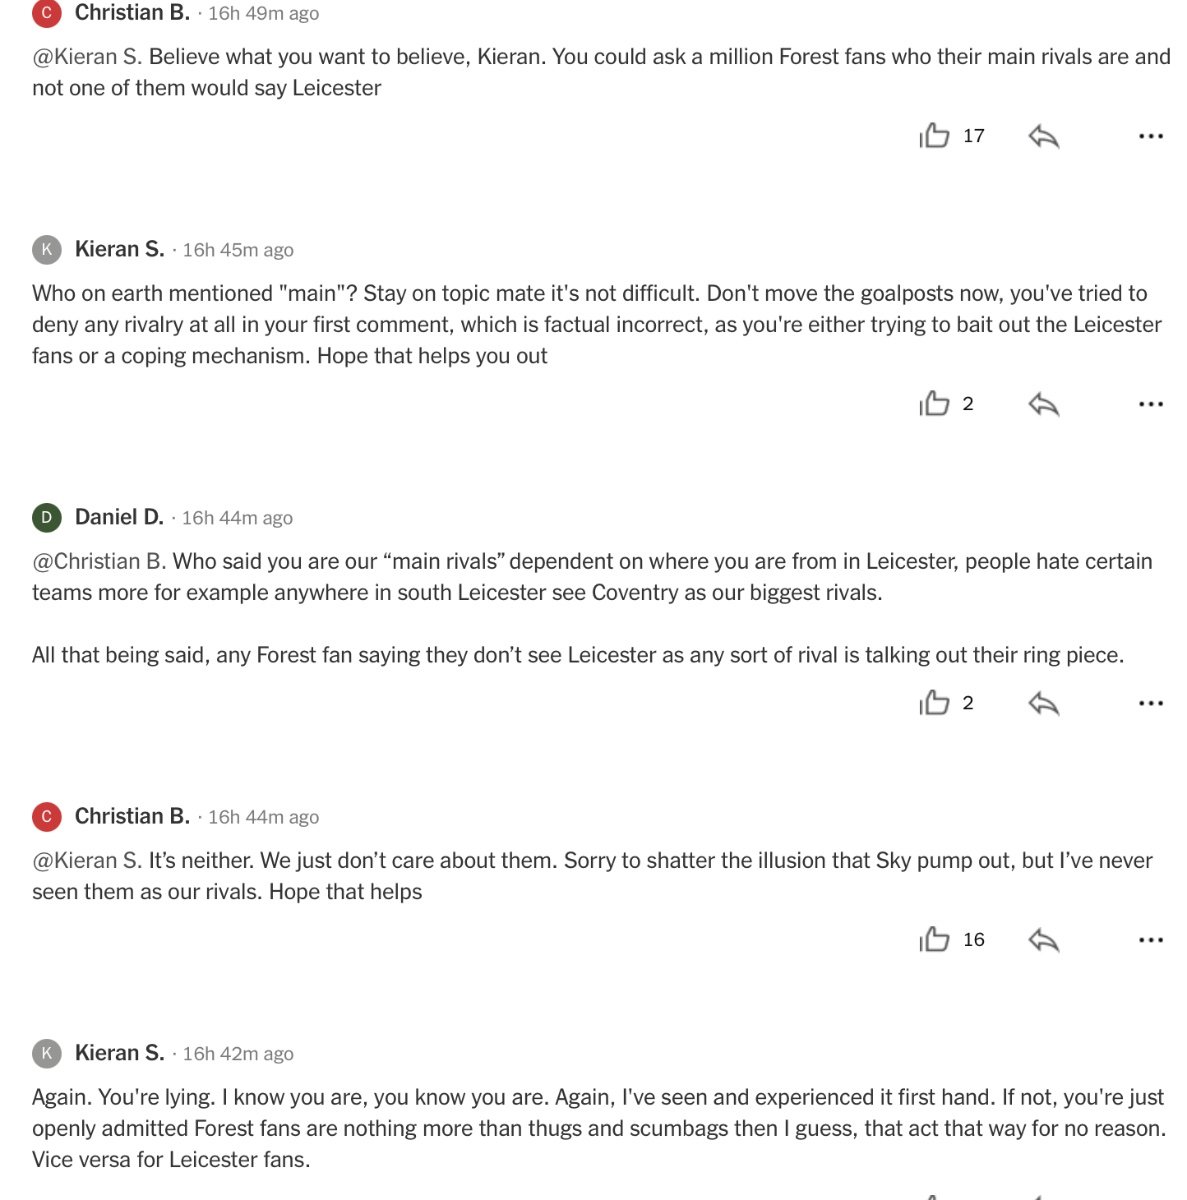Image resolution: width=1187 pixels, height=1200 pixels.
Task: Like Christian B.'s comment with 17 likes
Action: click(x=935, y=135)
